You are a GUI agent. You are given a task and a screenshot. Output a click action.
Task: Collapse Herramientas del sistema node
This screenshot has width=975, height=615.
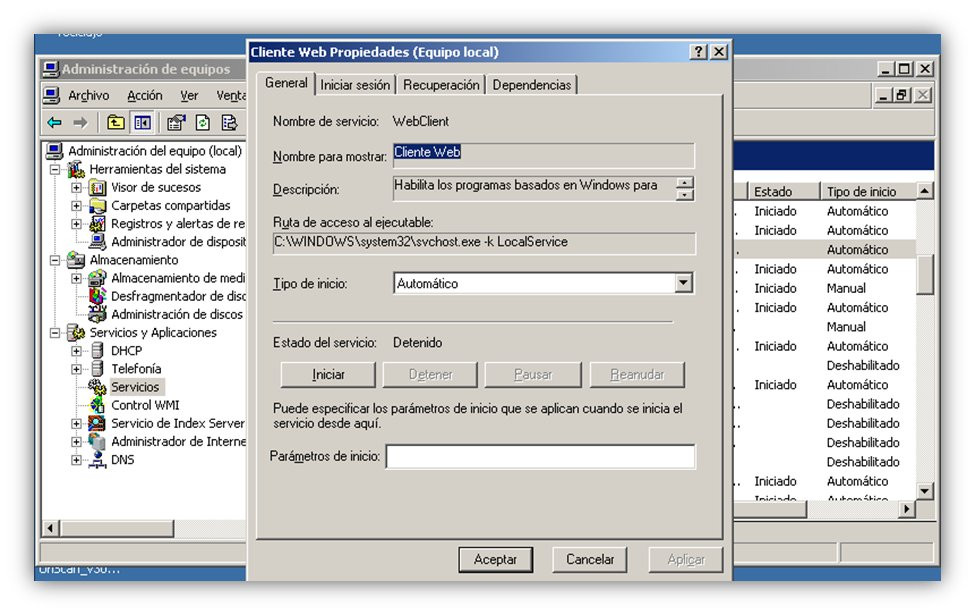pos(55,169)
